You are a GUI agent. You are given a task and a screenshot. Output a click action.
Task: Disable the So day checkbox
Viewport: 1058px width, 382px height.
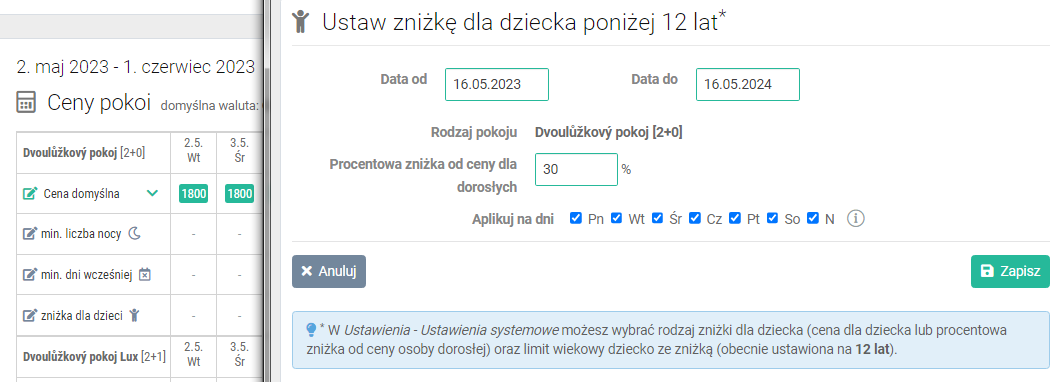click(x=773, y=218)
